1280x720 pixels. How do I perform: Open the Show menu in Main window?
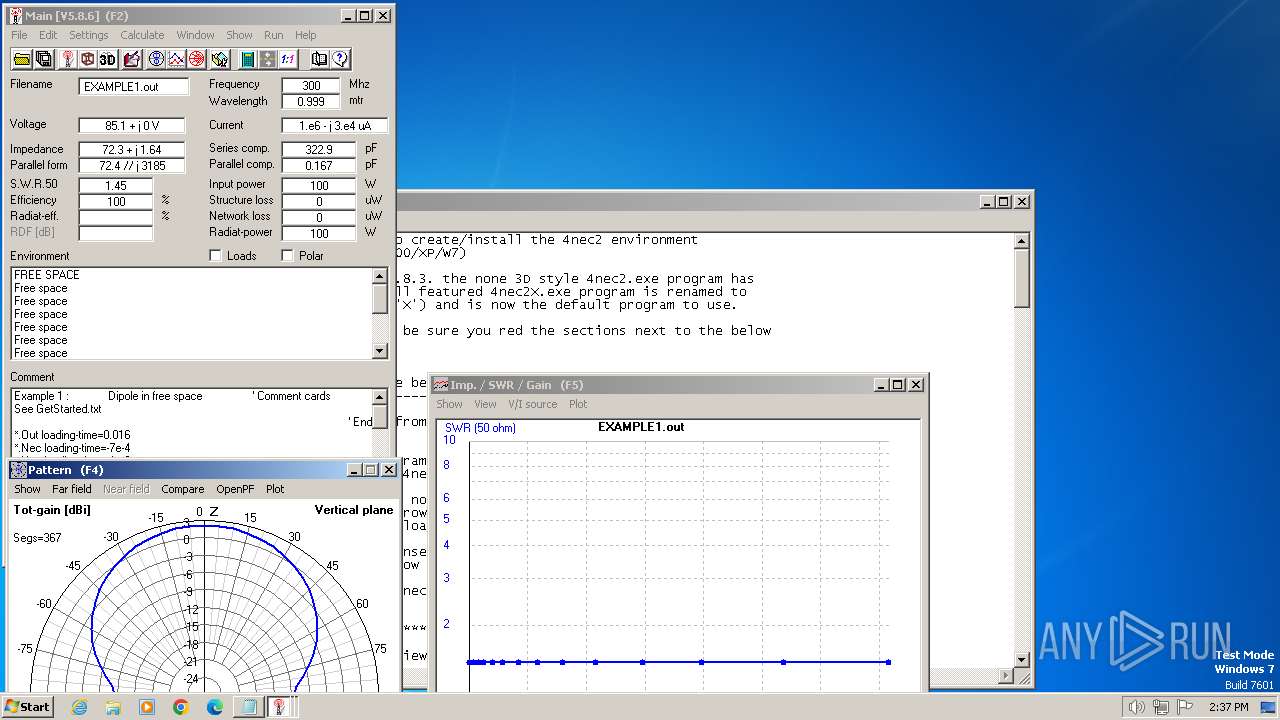[239, 35]
